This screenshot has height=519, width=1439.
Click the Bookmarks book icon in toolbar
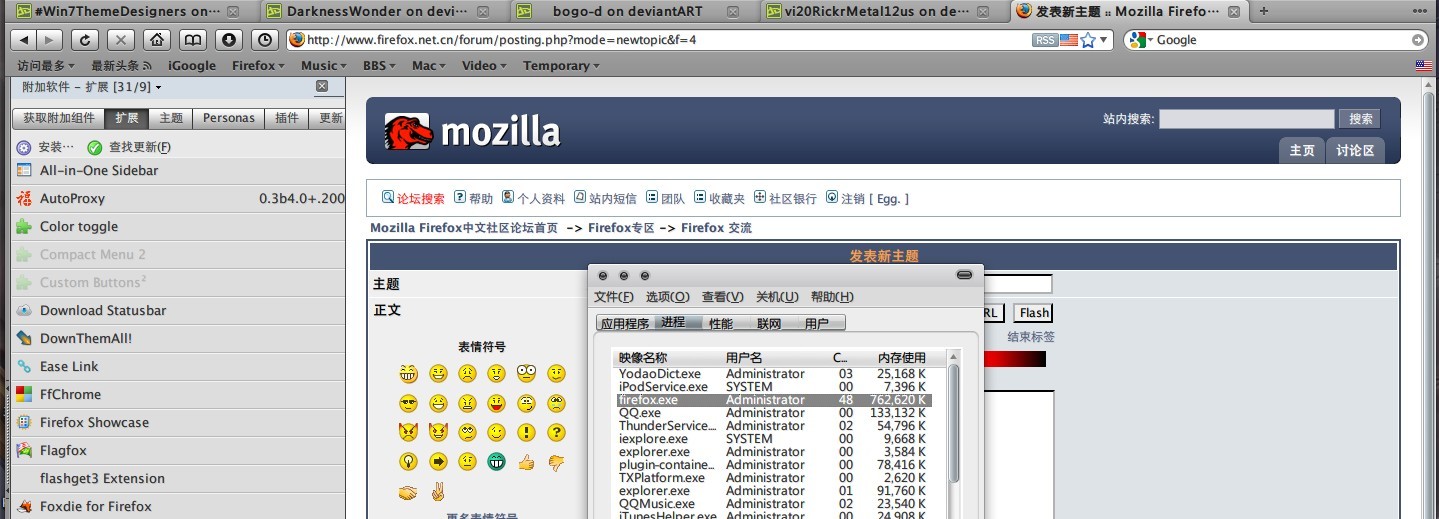click(192, 40)
